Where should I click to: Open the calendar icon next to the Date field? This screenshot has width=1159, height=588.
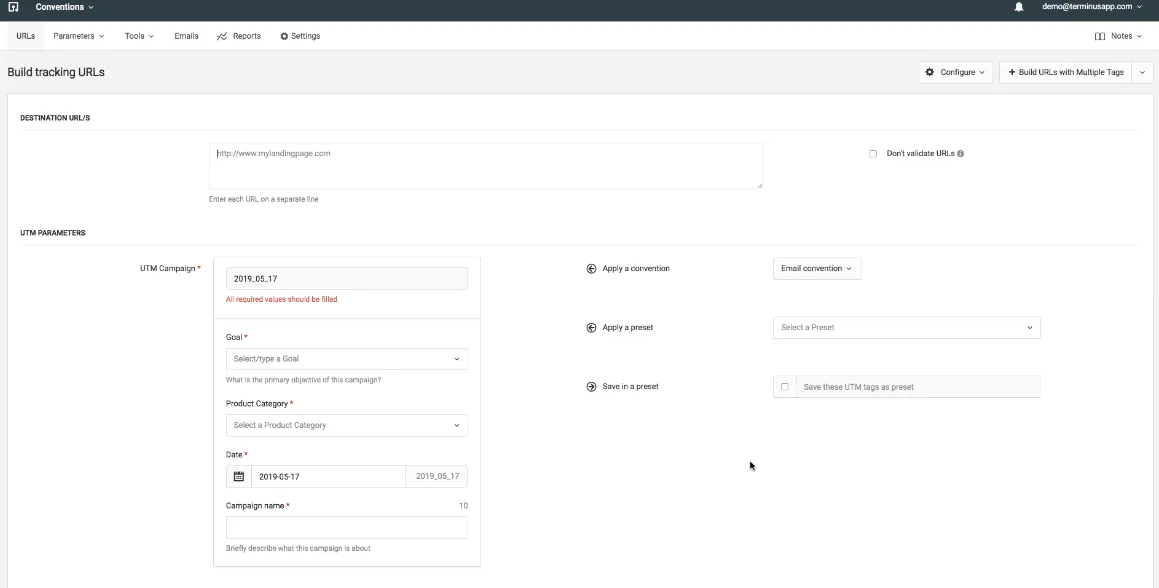(239, 476)
